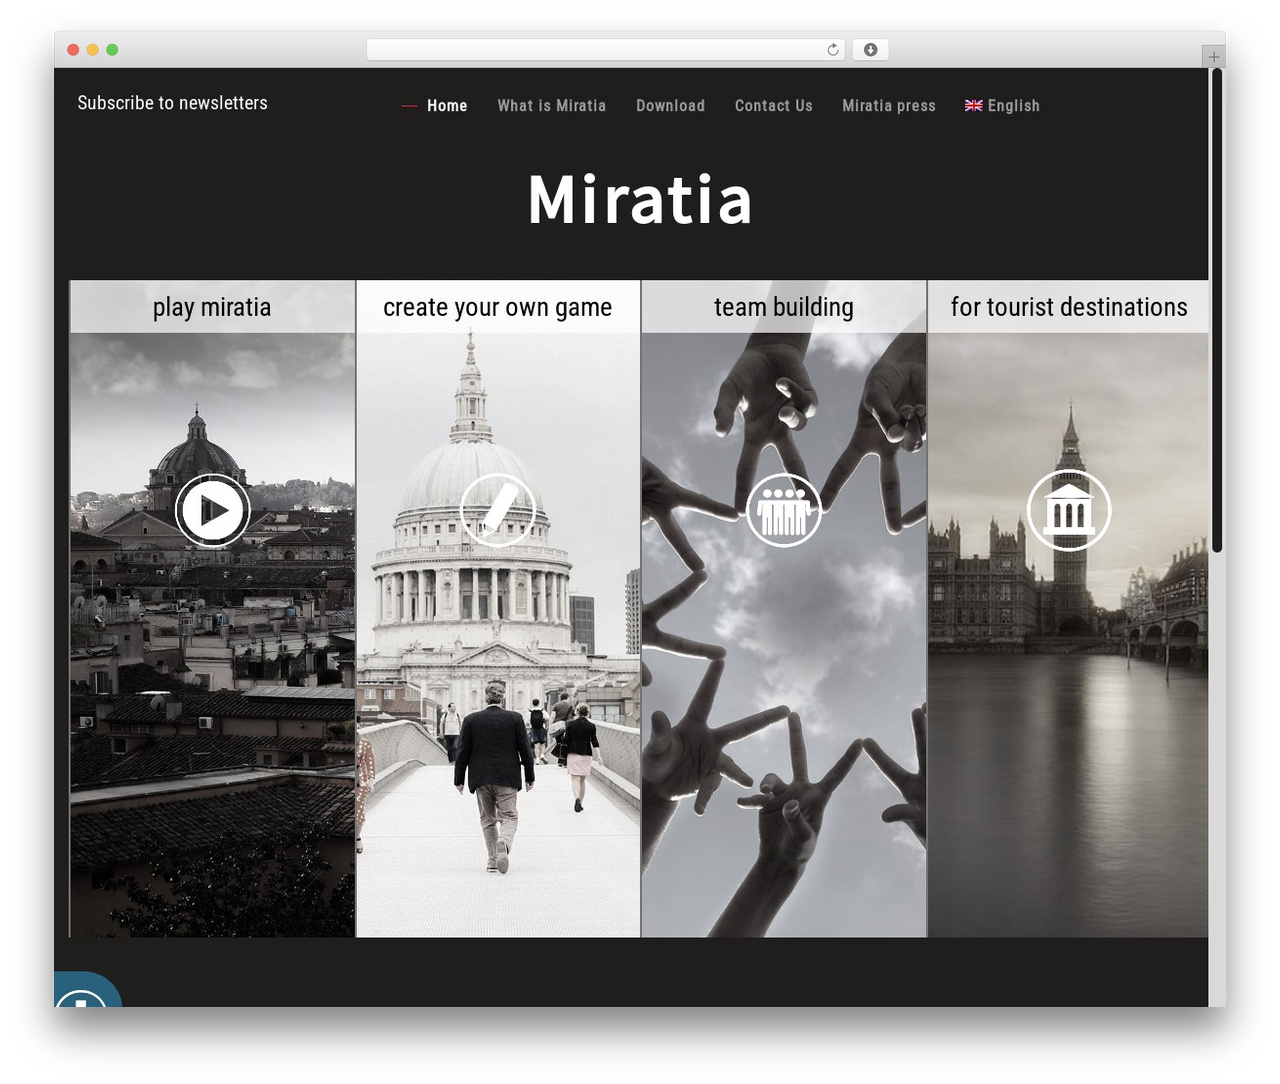Click the green maximize window button
This screenshot has height=1084, width=1280.
[x=112, y=50]
